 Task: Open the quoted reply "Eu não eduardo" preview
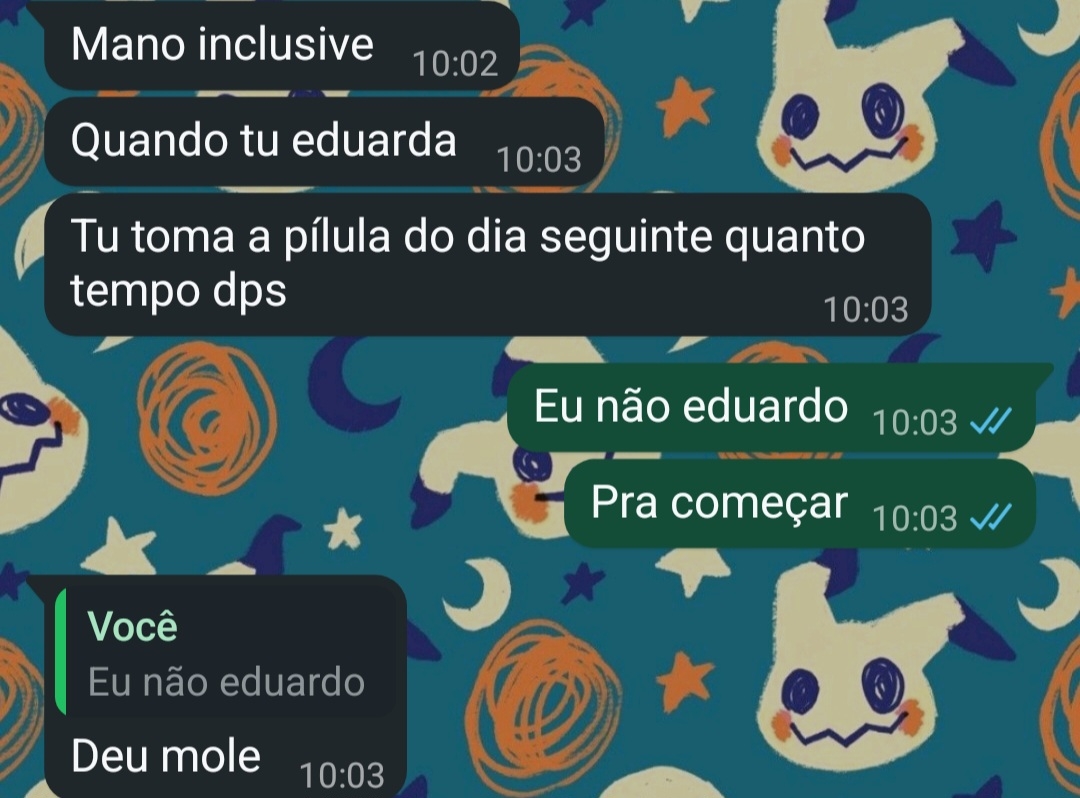point(226,651)
